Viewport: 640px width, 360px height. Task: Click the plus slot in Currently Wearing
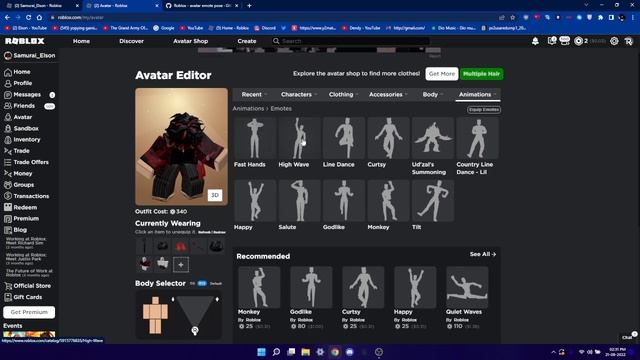coord(181,265)
